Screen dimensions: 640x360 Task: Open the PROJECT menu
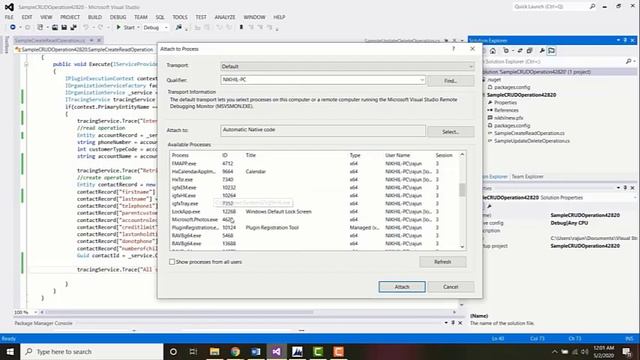(70, 17)
